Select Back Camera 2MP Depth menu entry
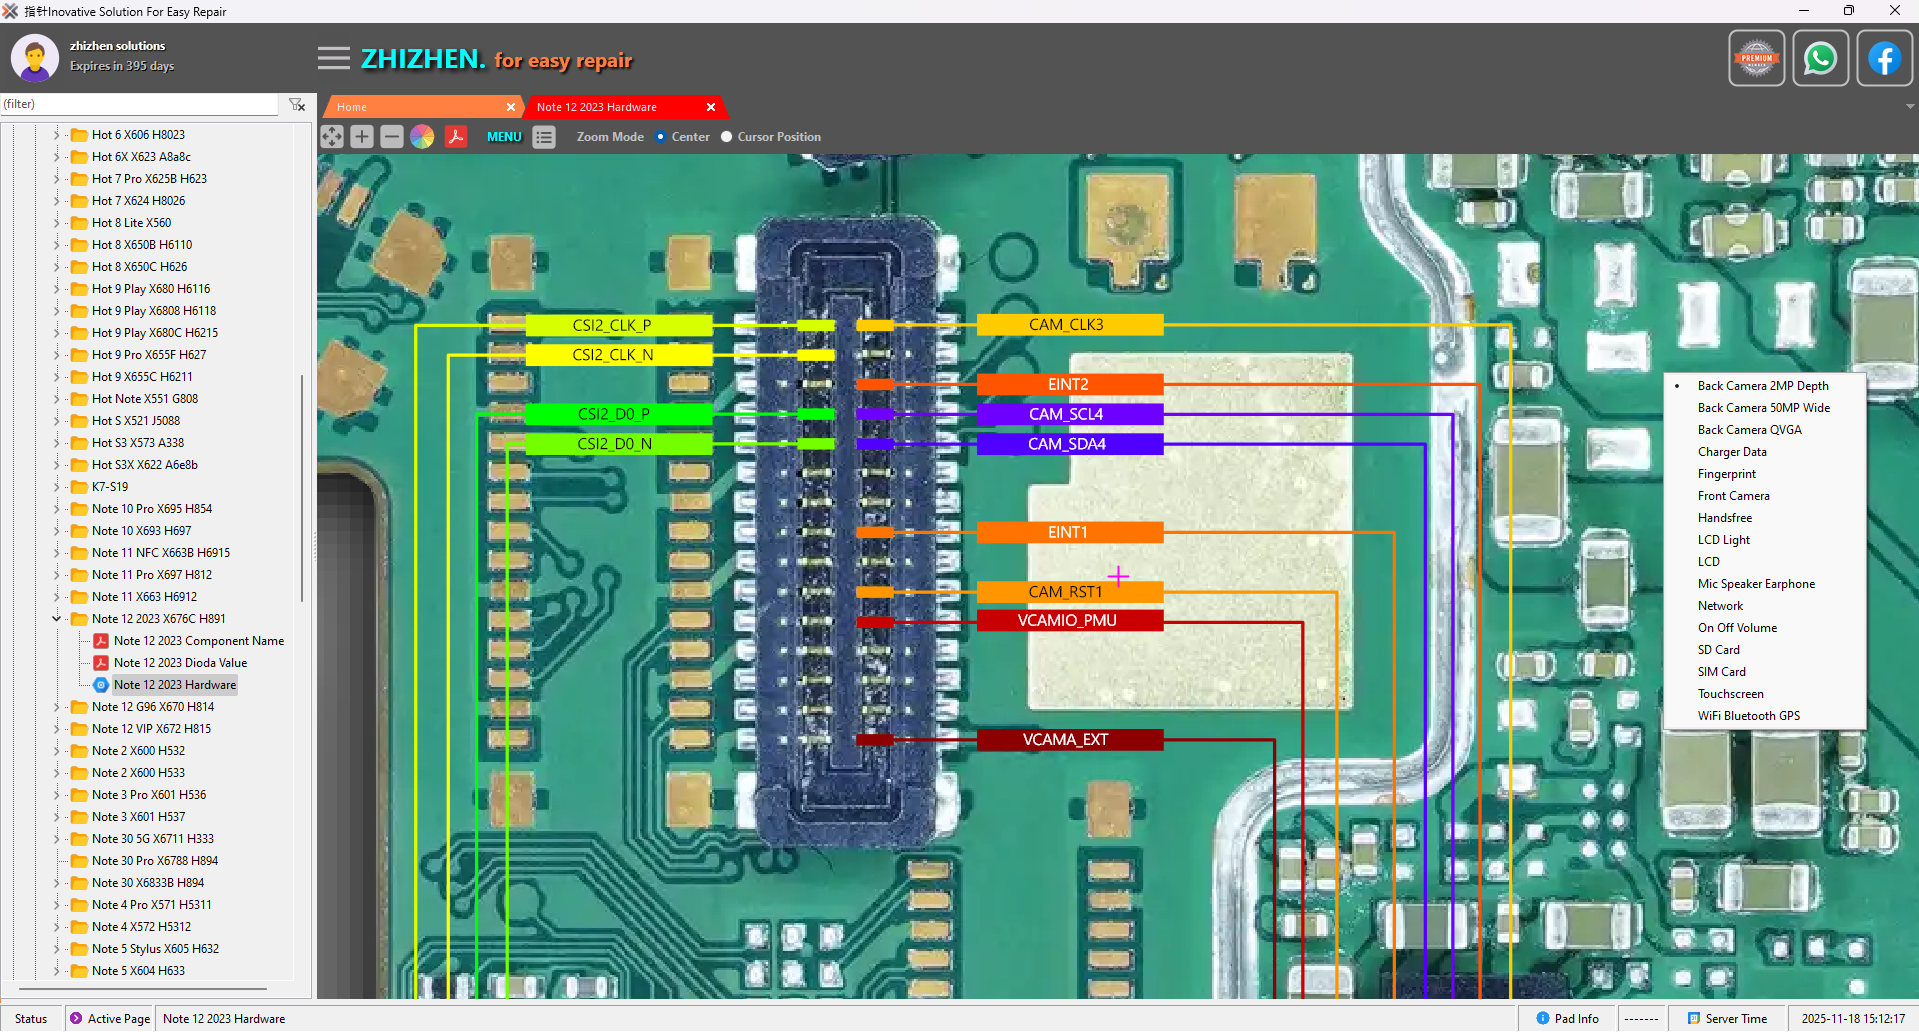Image resolution: width=1919 pixels, height=1032 pixels. click(x=1763, y=386)
